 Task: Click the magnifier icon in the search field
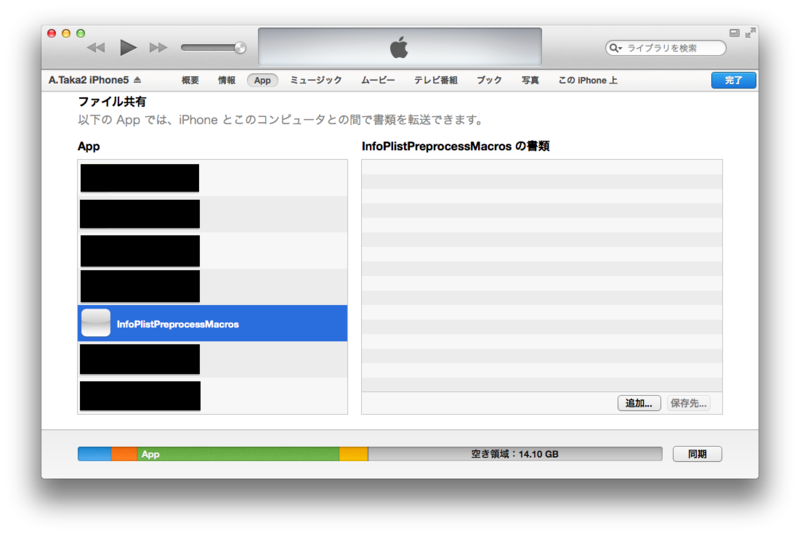point(615,48)
